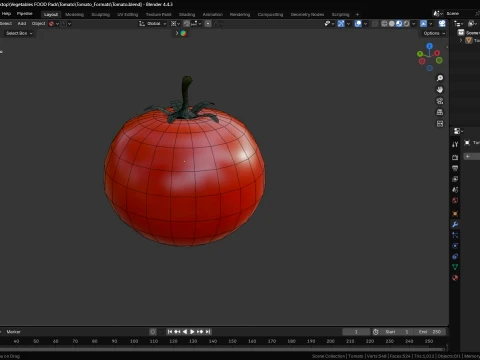The image size is (480, 360).
Task: Switch to the Shading workspace tab
Action: [187, 14]
